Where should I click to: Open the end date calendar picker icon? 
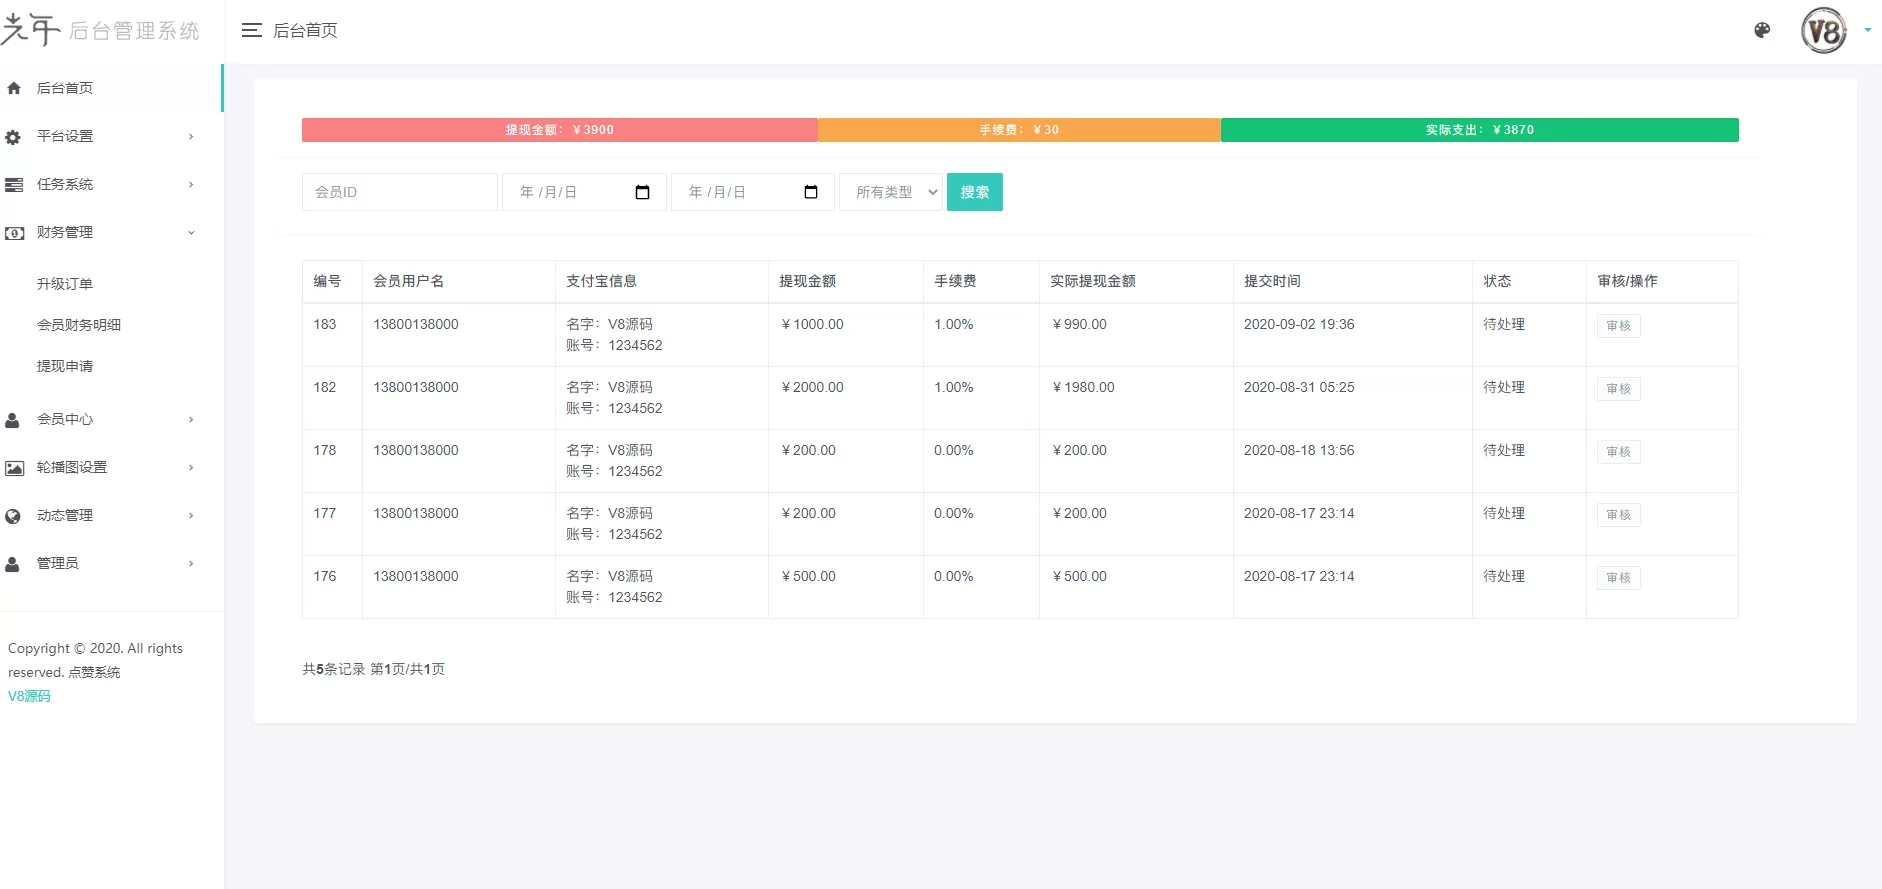(811, 192)
